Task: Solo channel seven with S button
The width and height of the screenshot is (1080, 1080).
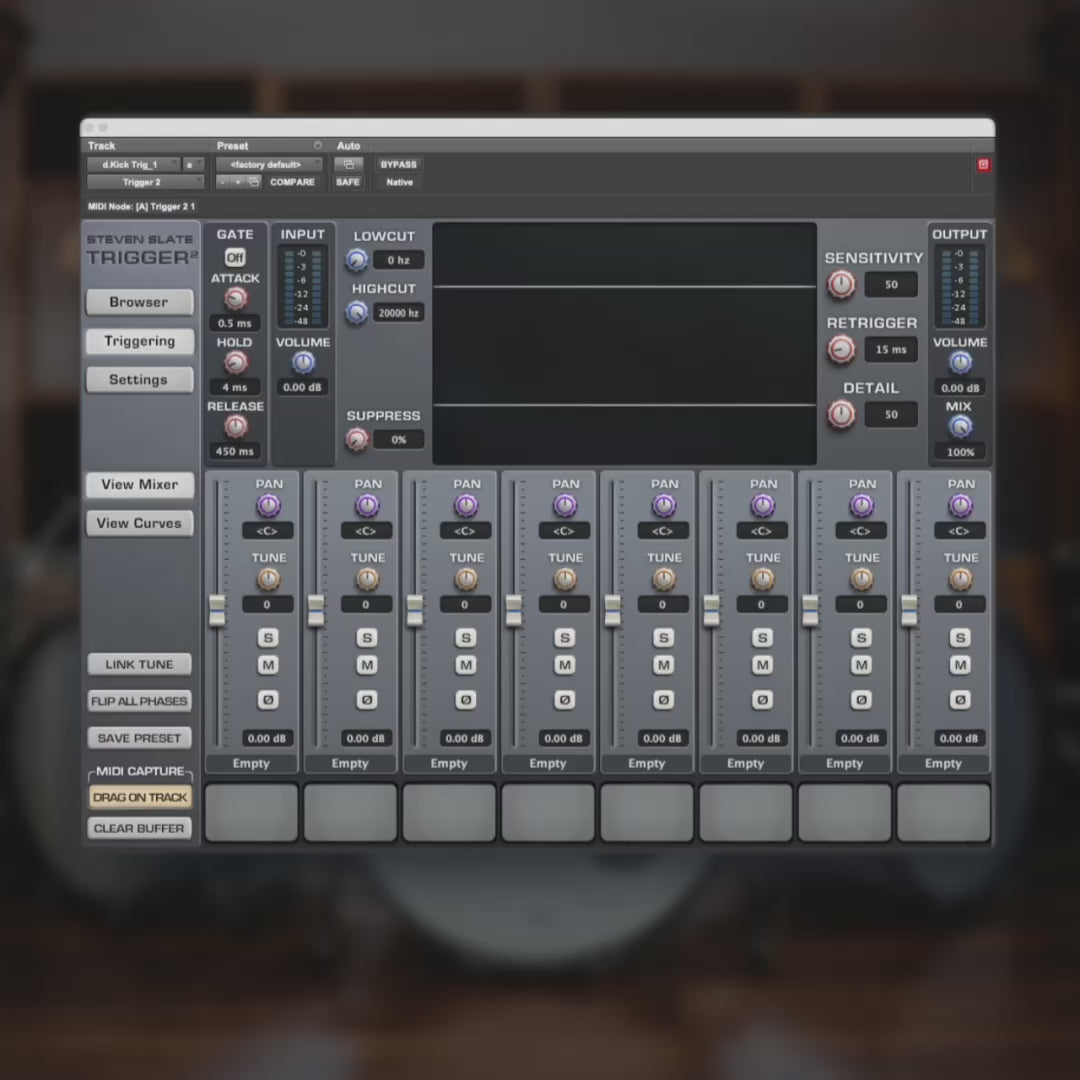Action: pos(861,638)
